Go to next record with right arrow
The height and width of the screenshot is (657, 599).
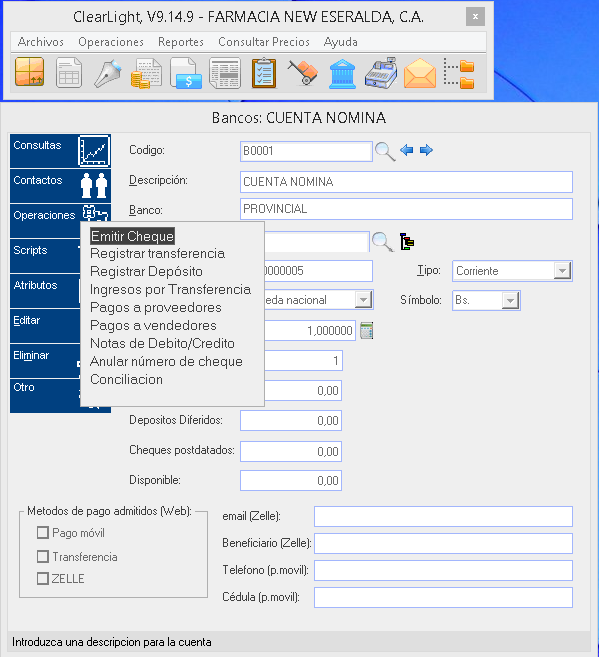(426, 150)
